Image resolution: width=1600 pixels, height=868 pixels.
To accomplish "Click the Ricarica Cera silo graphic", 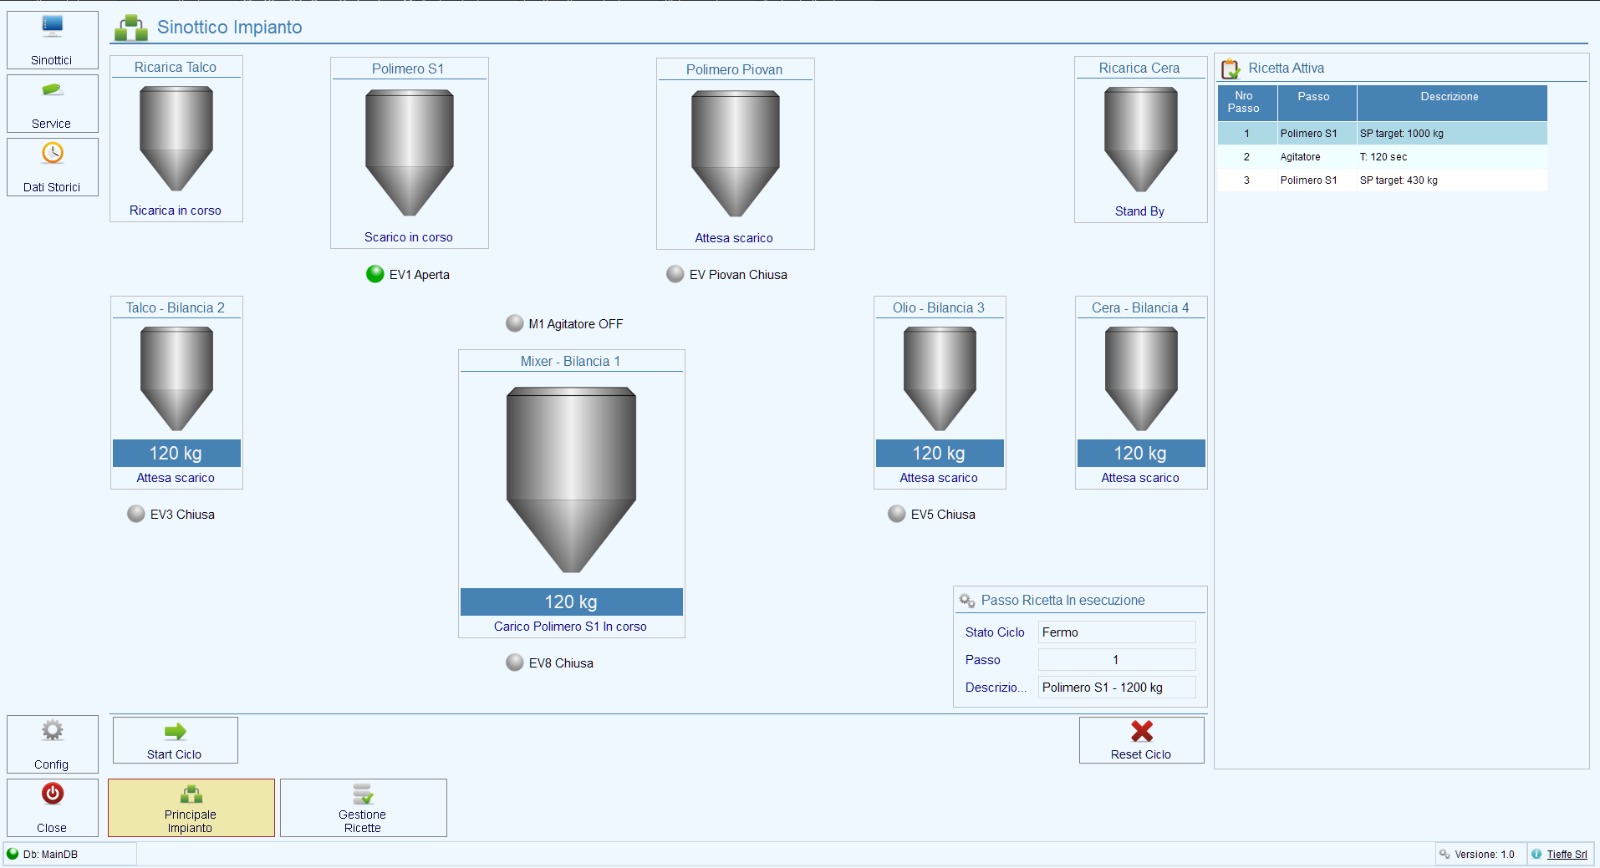I will point(1140,139).
